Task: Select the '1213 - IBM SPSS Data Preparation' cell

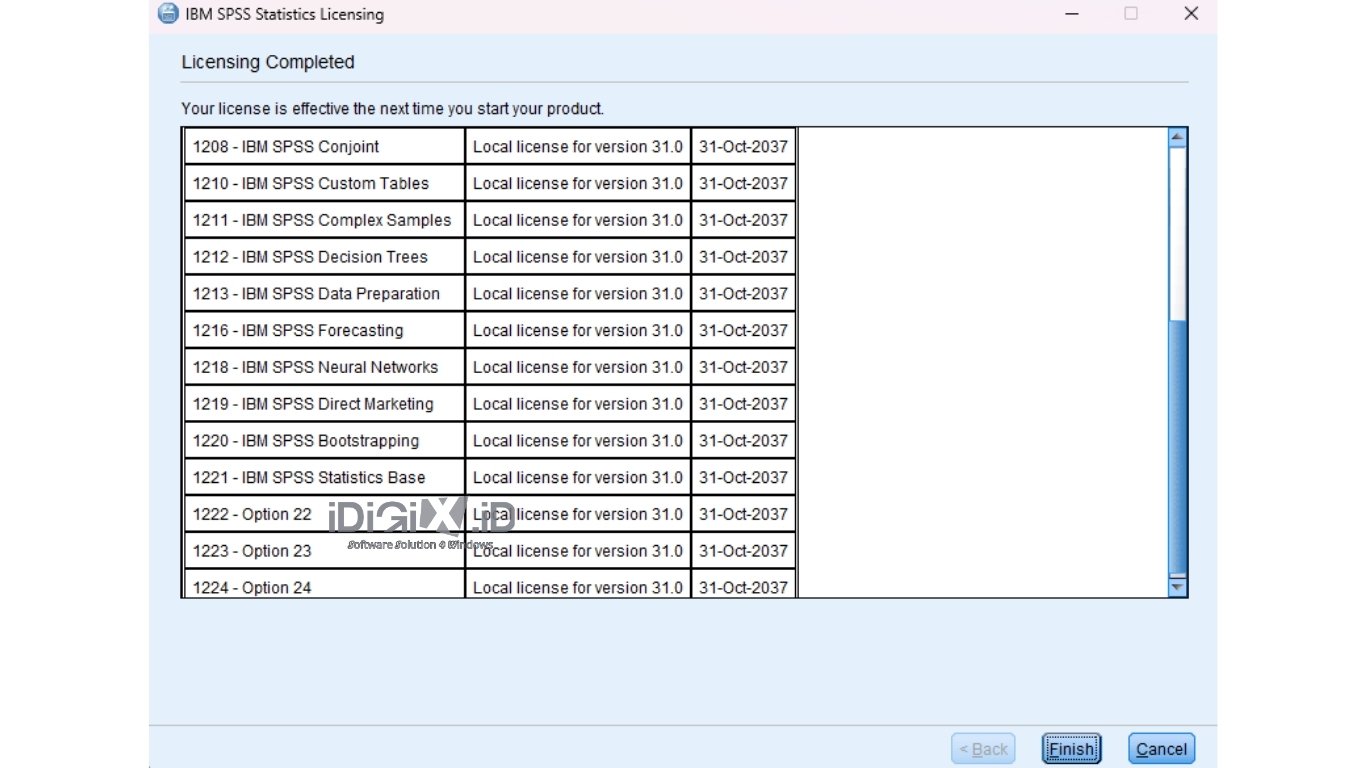Action: tap(325, 294)
